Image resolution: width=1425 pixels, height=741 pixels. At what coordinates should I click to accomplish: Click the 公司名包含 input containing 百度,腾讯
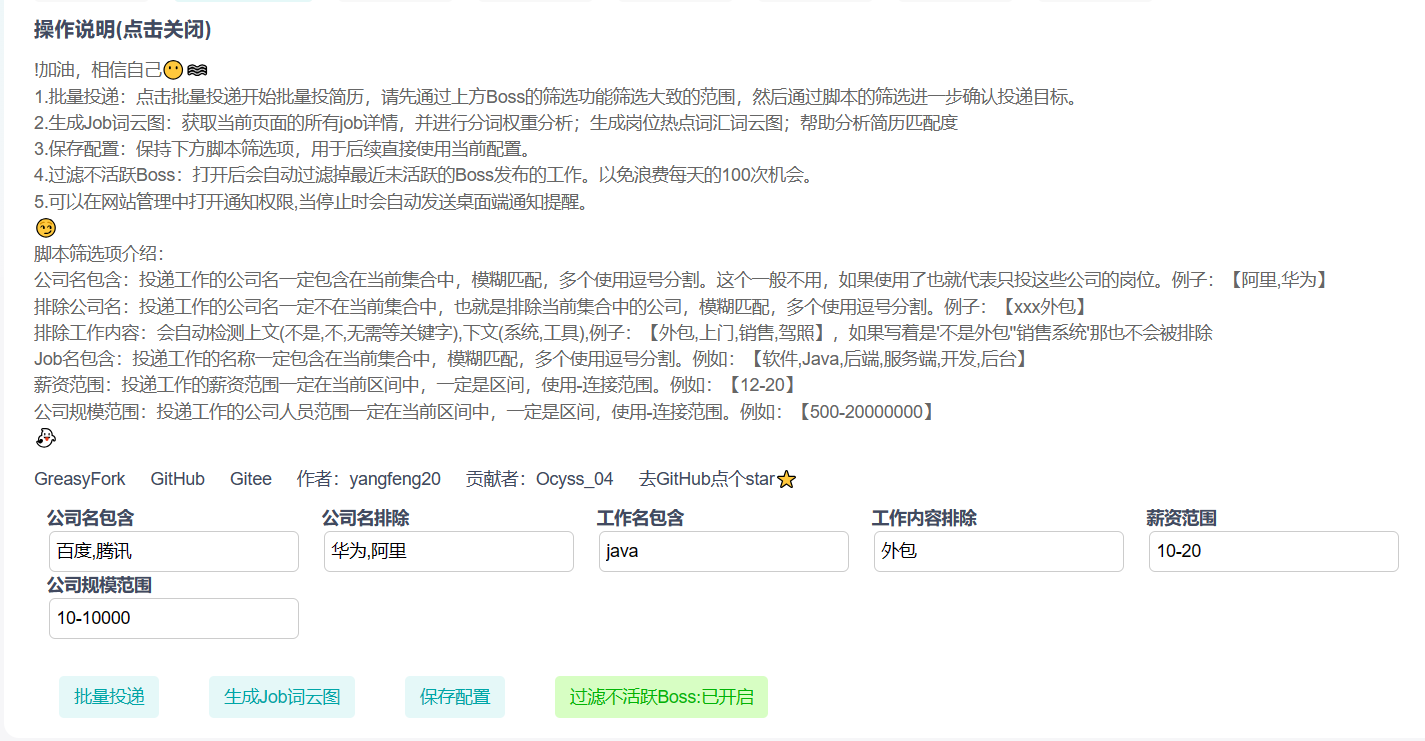[173, 551]
